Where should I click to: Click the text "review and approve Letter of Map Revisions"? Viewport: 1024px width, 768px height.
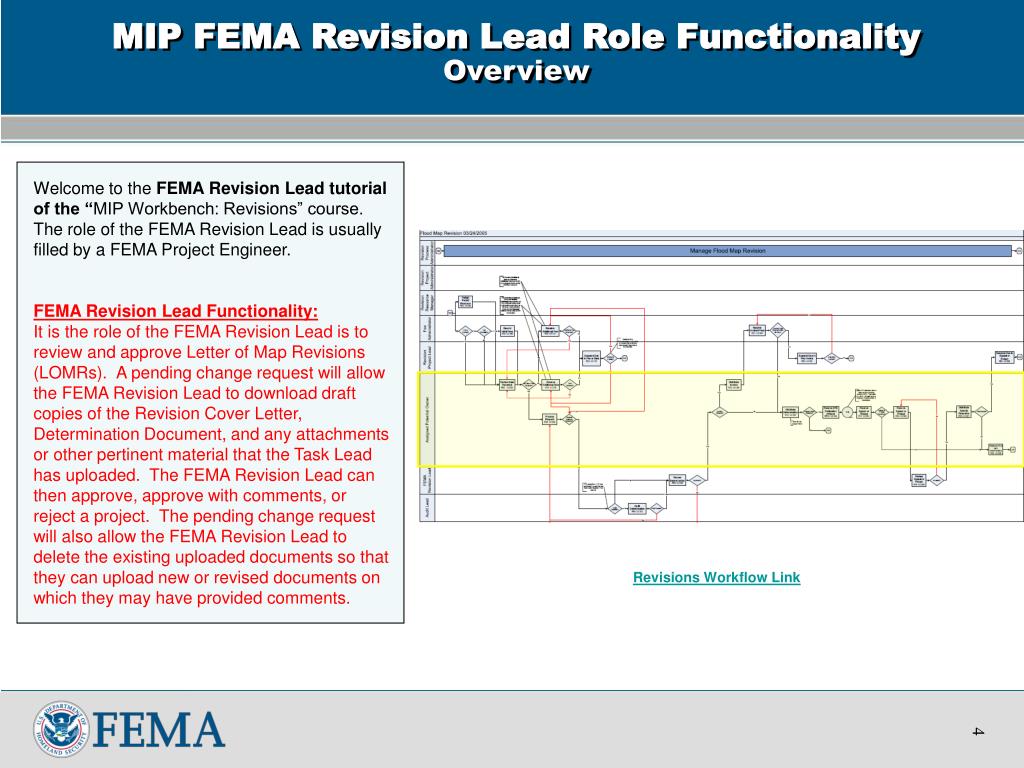[x=199, y=352]
